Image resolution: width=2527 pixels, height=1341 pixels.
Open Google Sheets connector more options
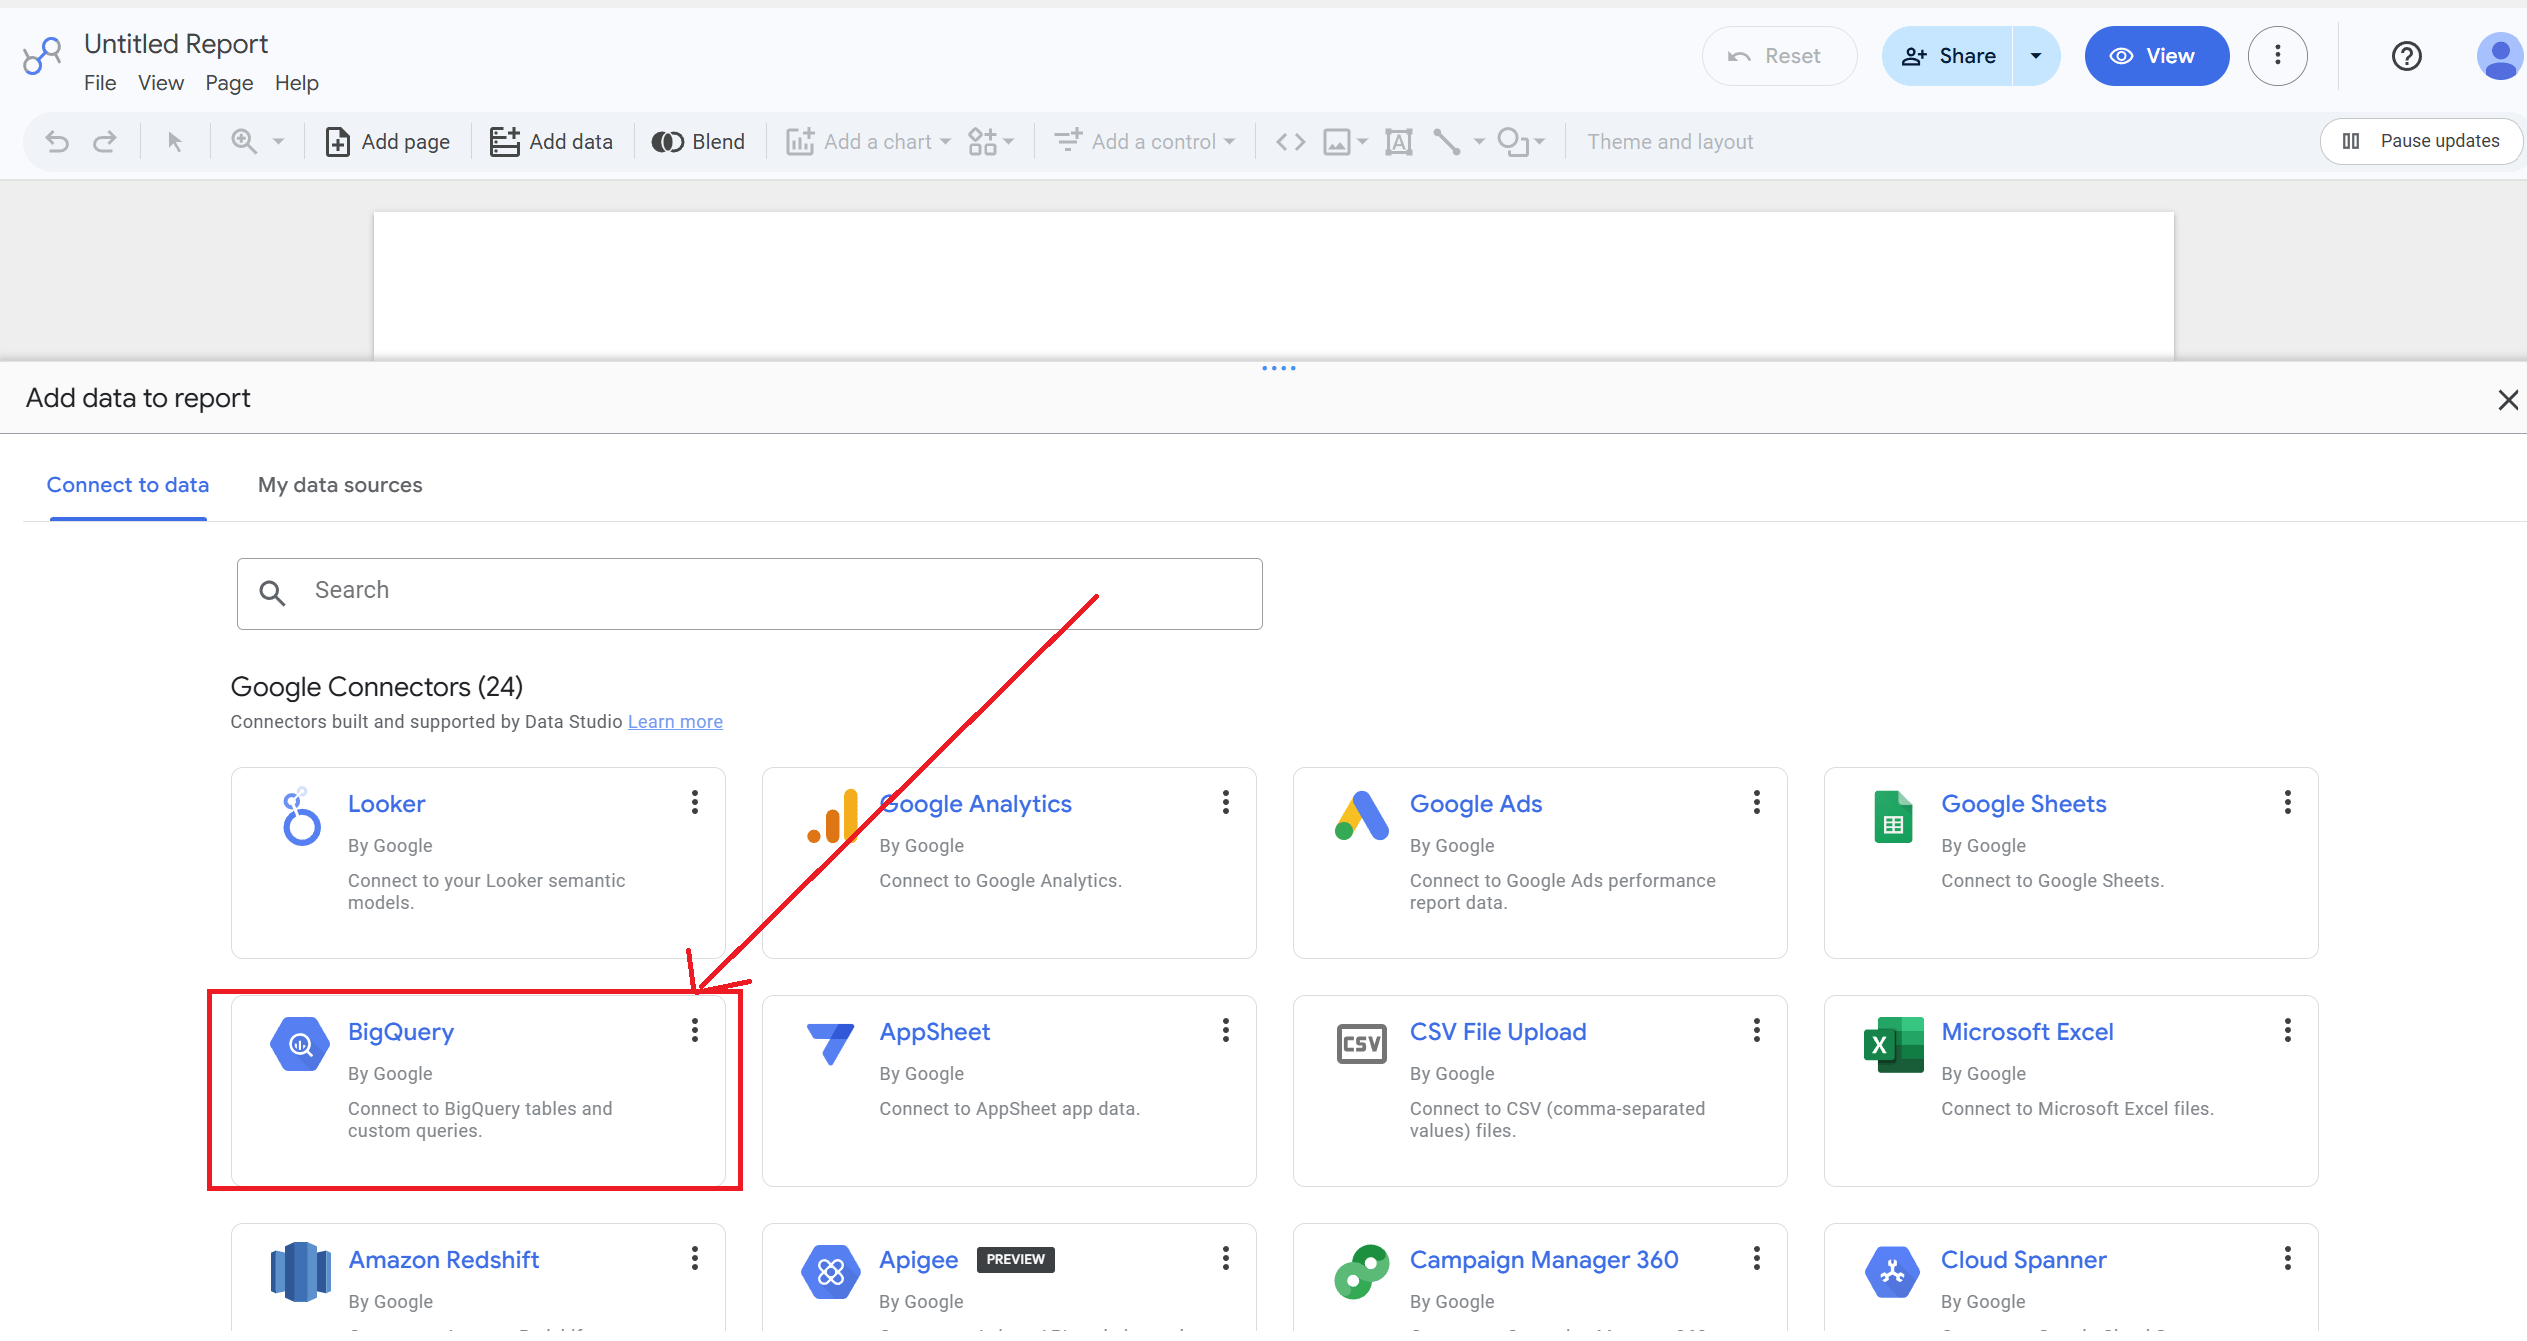click(2287, 802)
